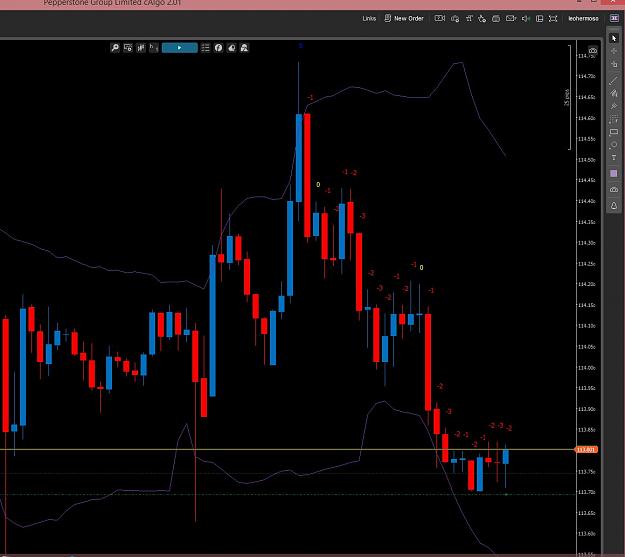This screenshot has height=557, width=625.
Task: Select the Fibonacci retracement tool
Action: (614, 119)
